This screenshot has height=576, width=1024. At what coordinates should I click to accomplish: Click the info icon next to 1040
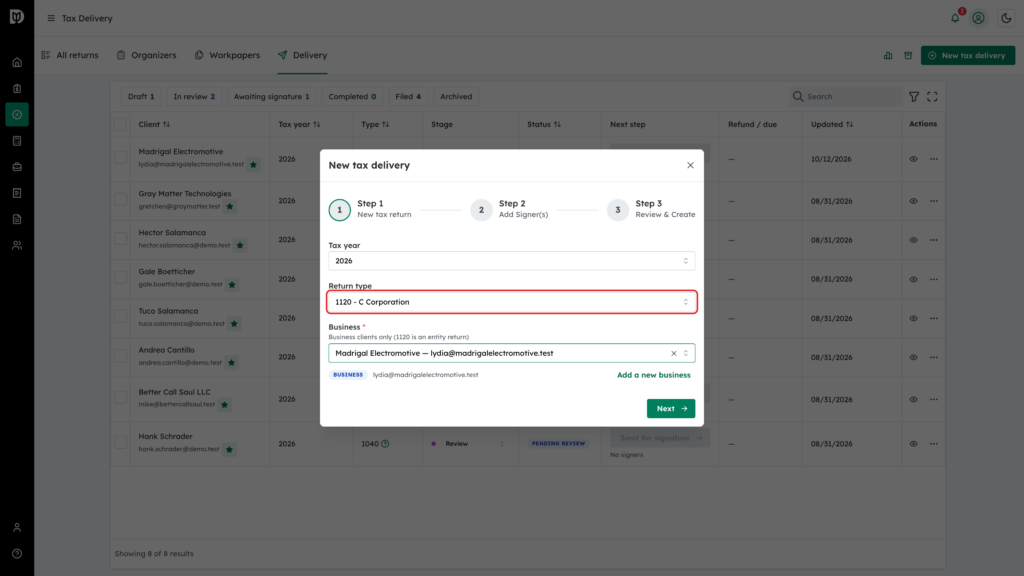[385, 443]
